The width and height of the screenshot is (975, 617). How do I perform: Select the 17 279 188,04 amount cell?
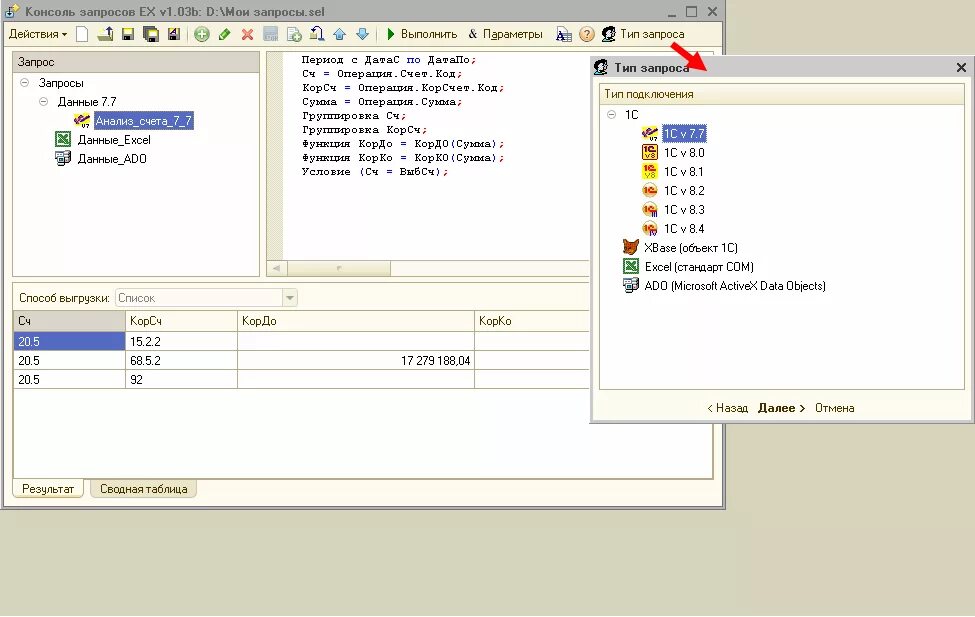point(356,360)
